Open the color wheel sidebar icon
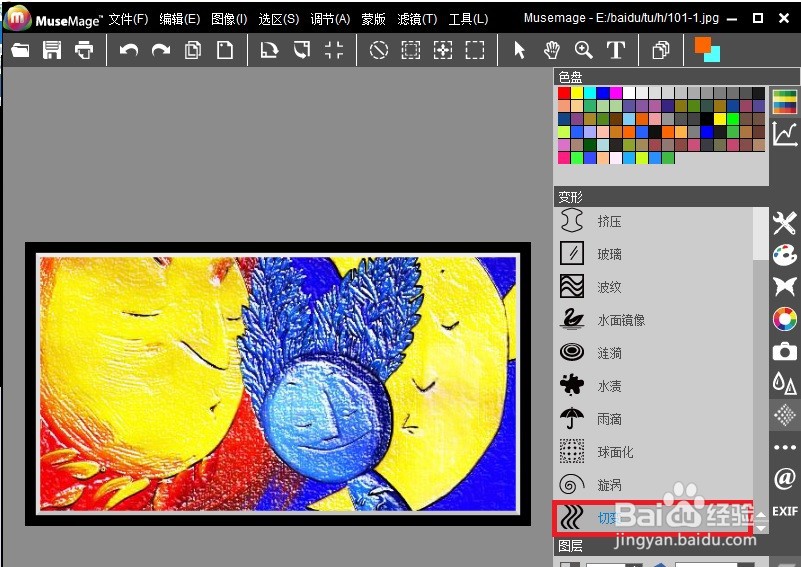This screenshot has height=567, width=801. (x=785, y=319)
